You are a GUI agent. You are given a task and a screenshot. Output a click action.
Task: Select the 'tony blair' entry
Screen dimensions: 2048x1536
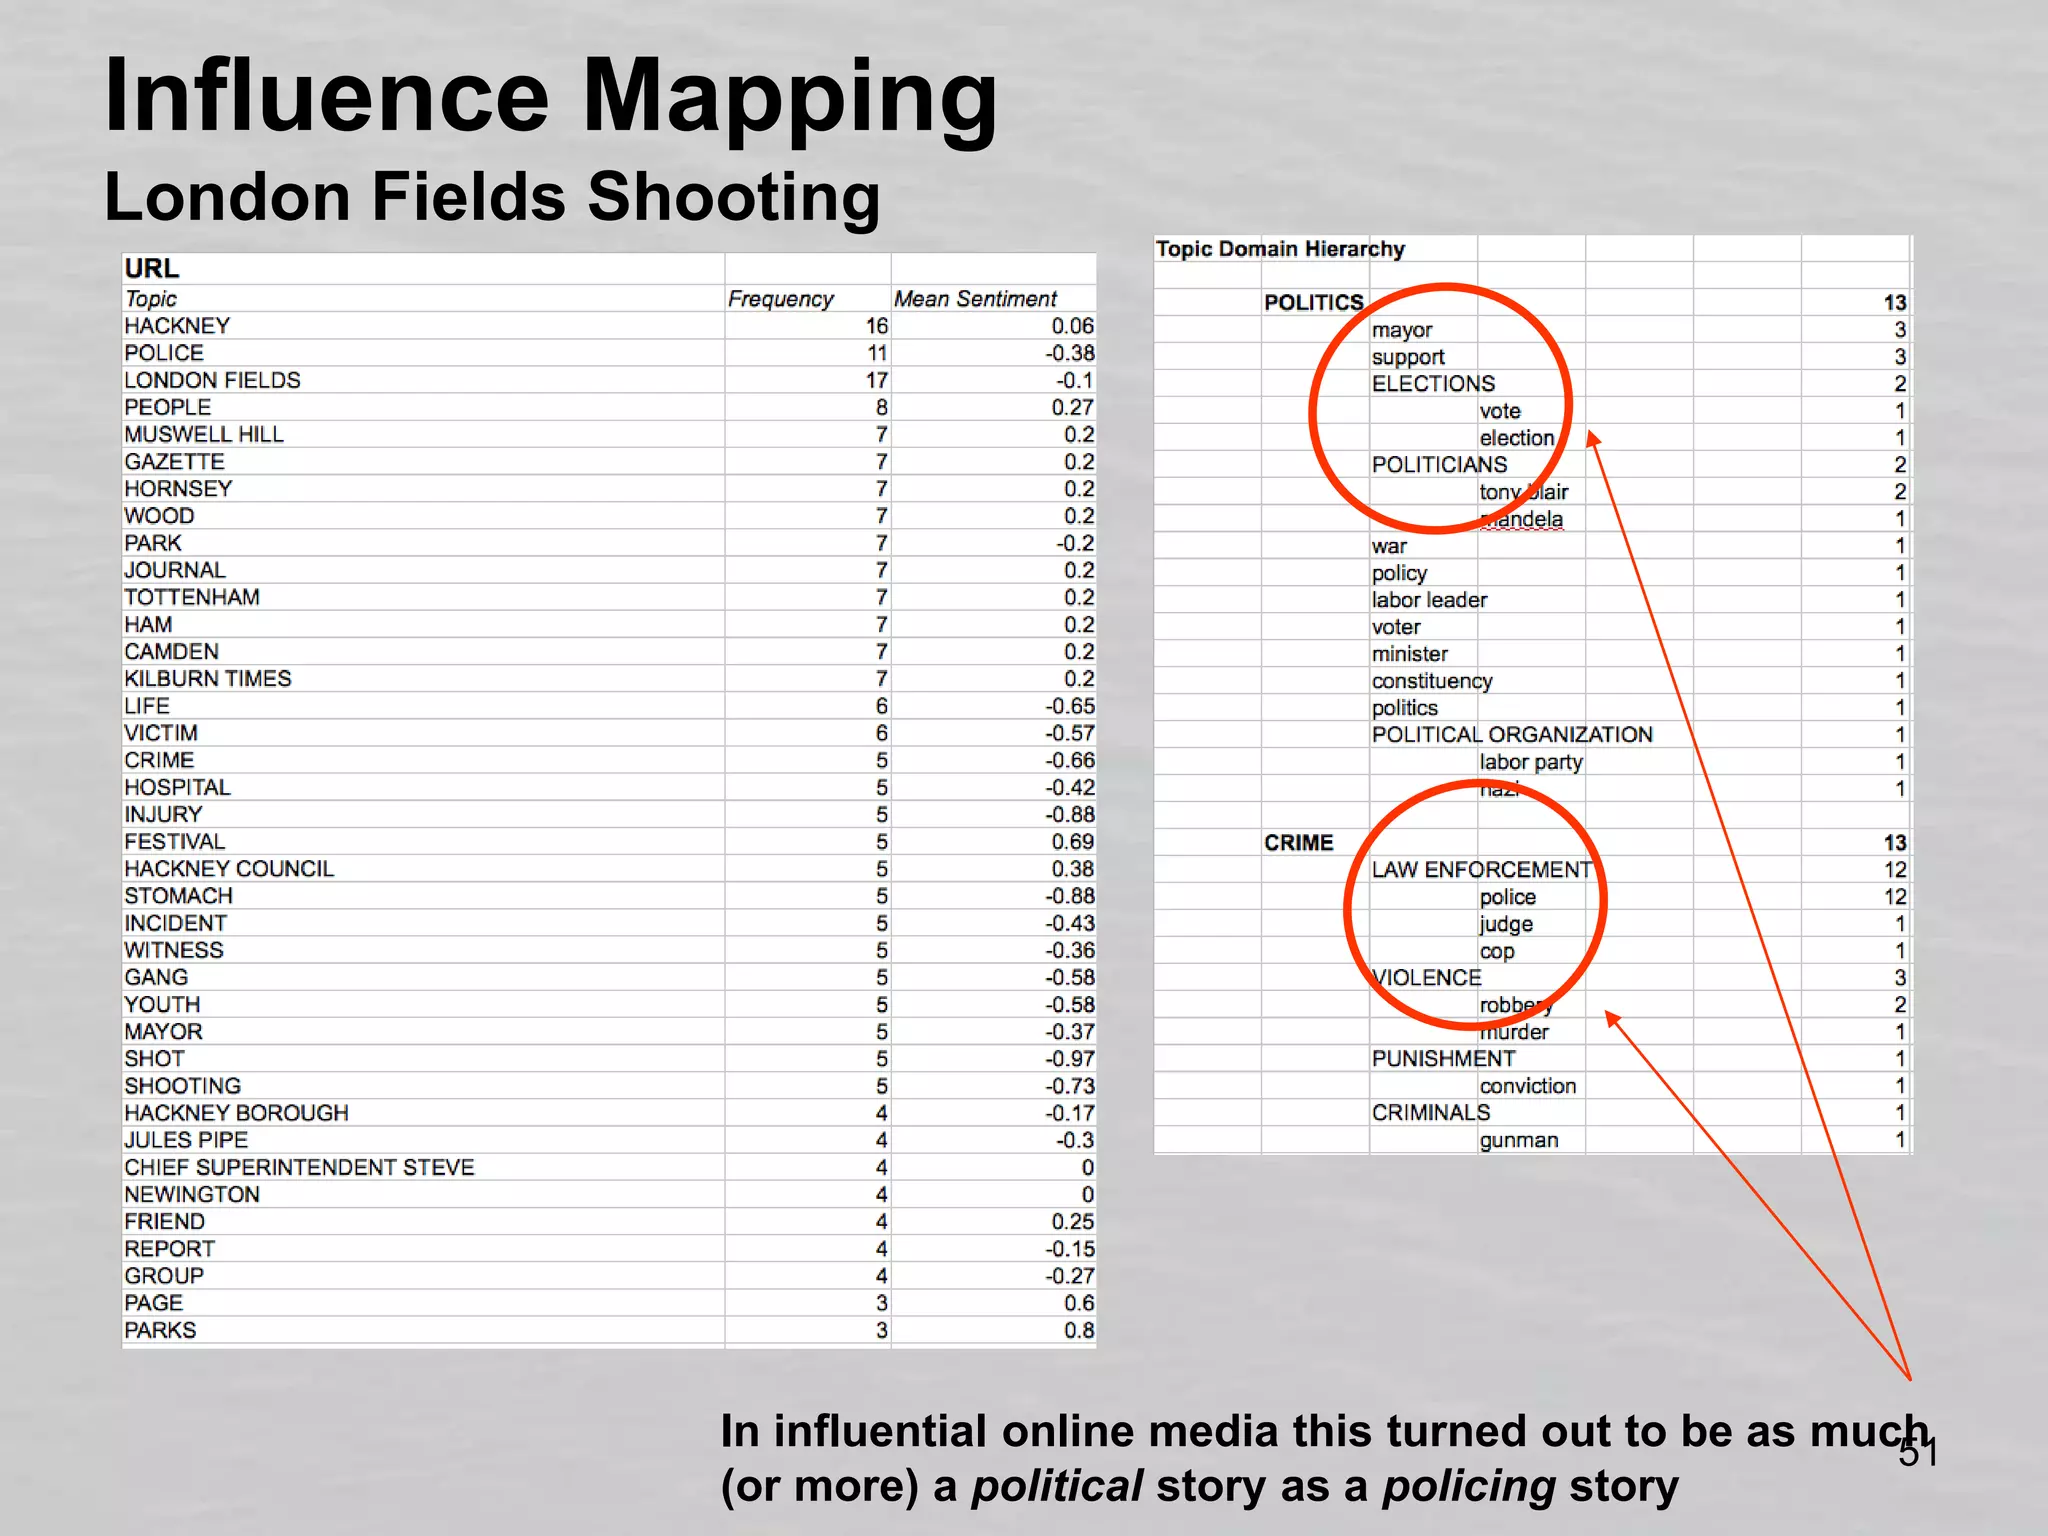click(x=1524, y=492)
